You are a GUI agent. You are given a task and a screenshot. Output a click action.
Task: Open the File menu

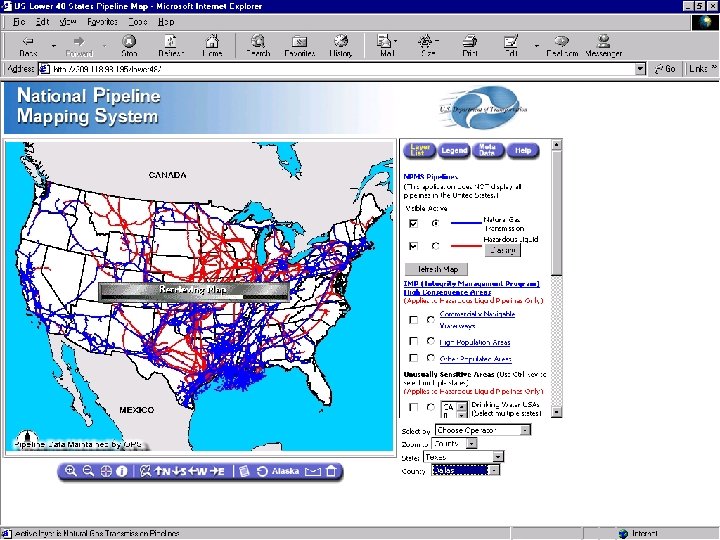click(19, 22)
